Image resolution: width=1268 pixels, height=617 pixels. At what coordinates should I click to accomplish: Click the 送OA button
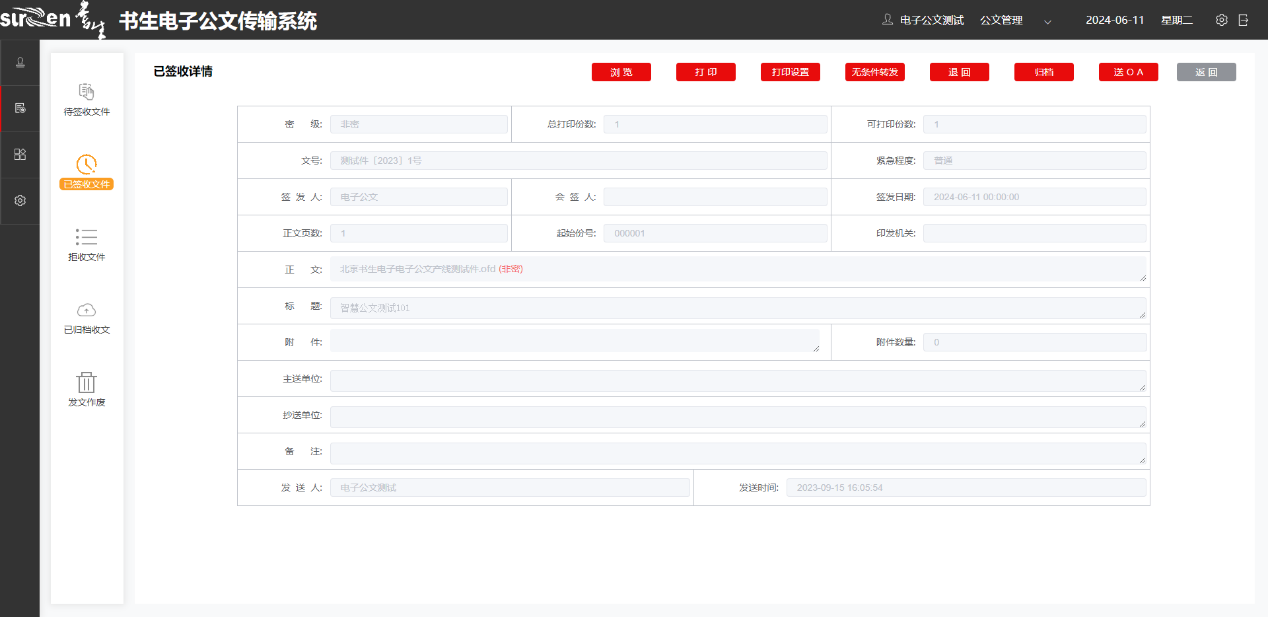click(x=1128, y=72)
